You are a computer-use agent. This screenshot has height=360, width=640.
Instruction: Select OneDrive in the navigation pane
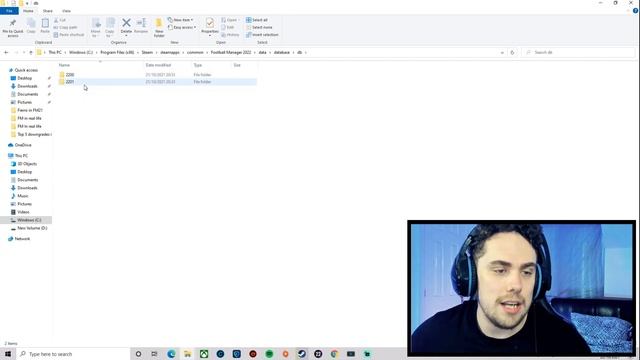tap(23, 145)
